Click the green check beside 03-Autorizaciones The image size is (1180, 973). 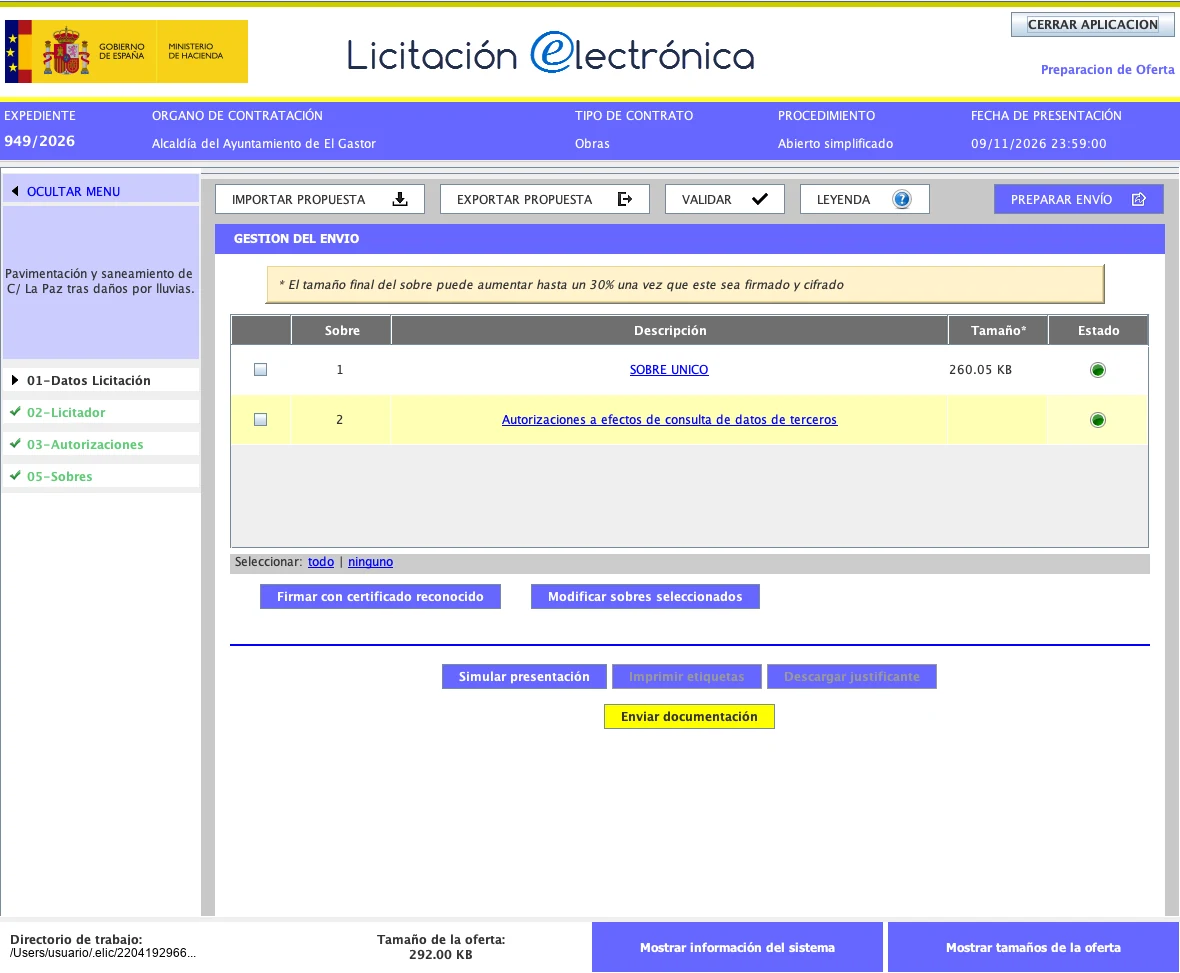point(15,444)
